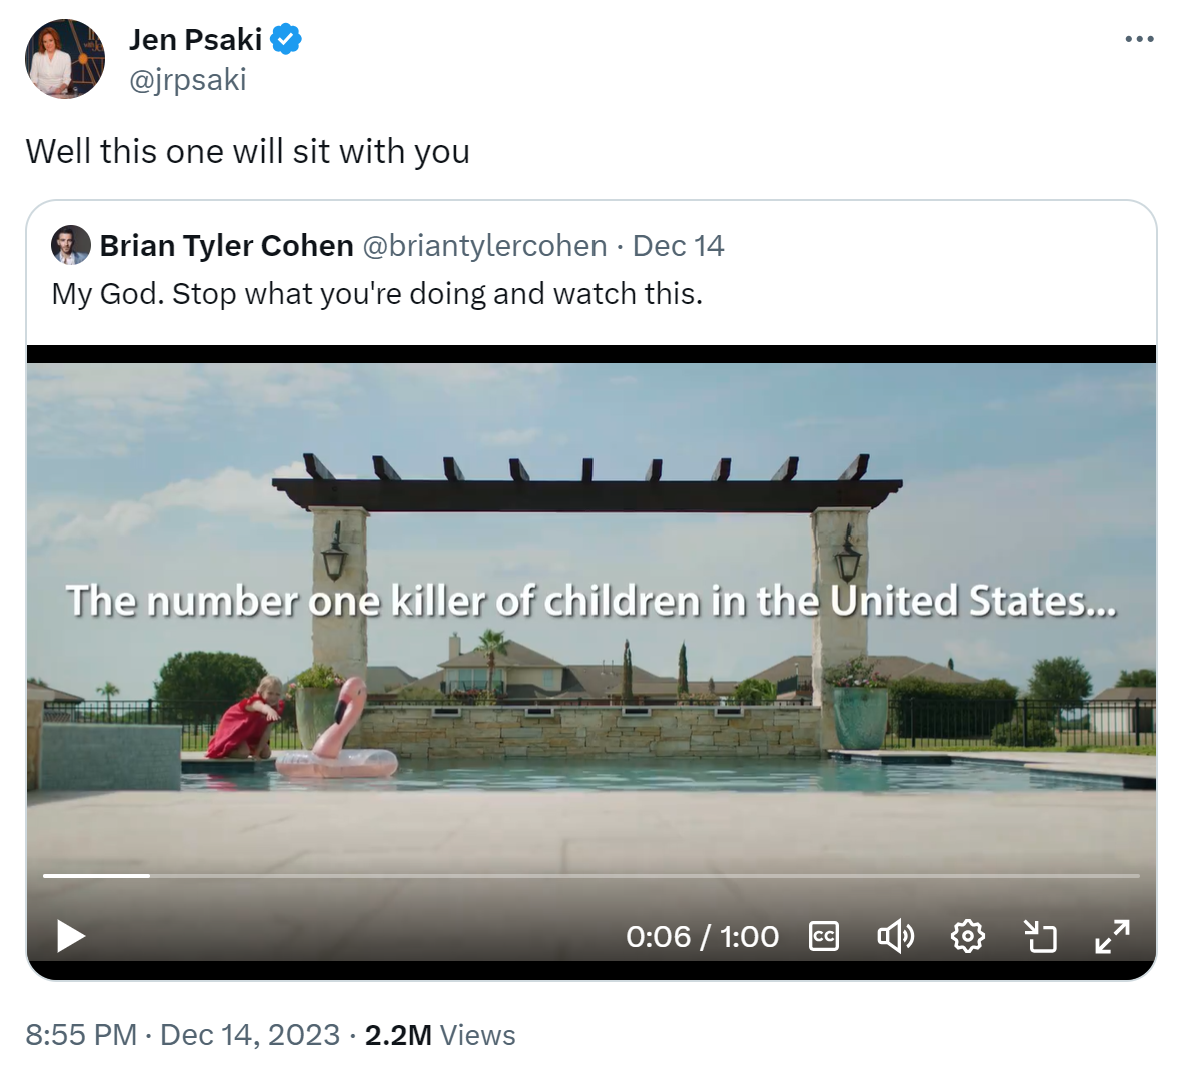The image size is (1182, 1068).
Task: Open playback quality options via the gear
Action: (967, 936)
